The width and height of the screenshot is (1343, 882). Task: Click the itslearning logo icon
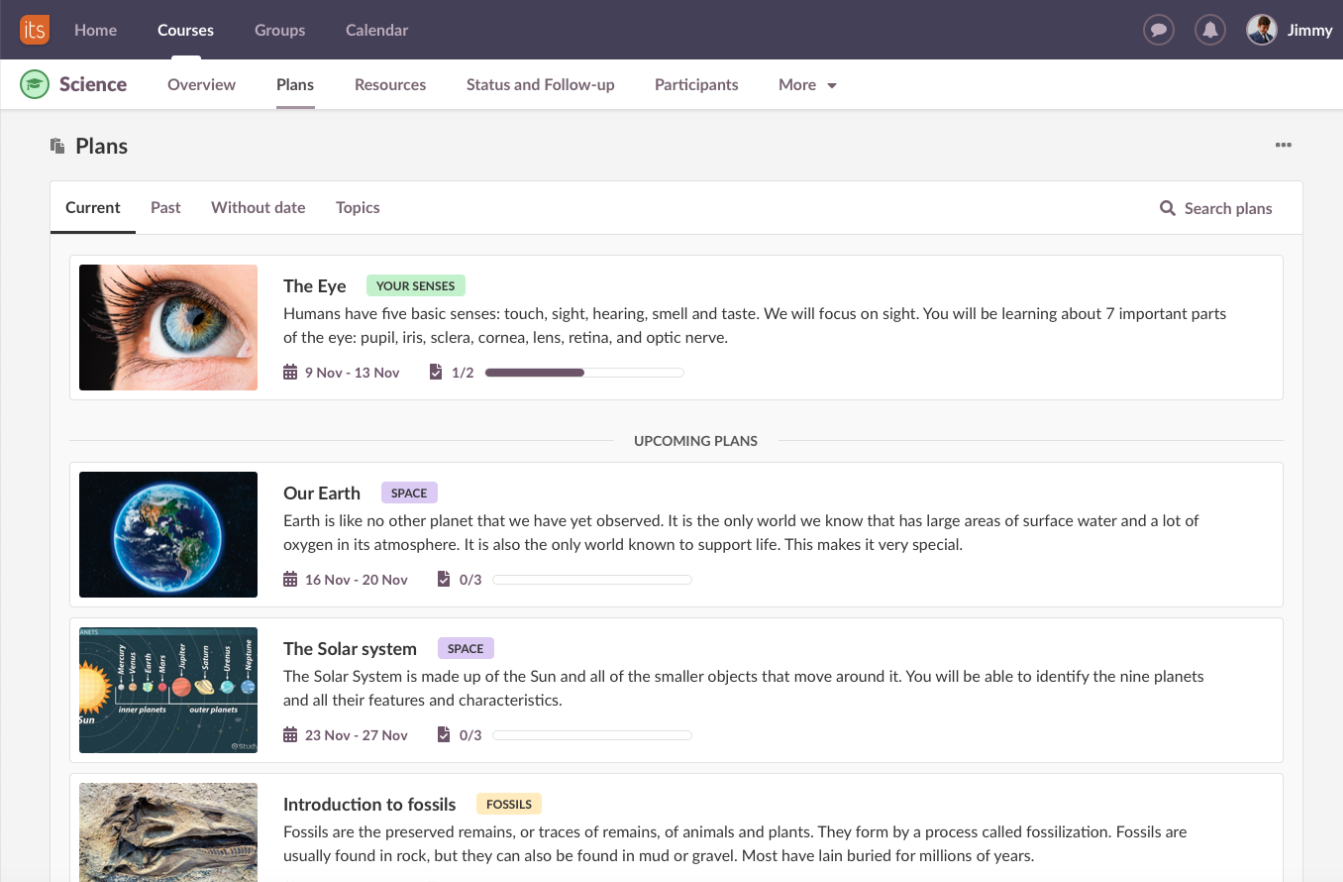(34, 30)
